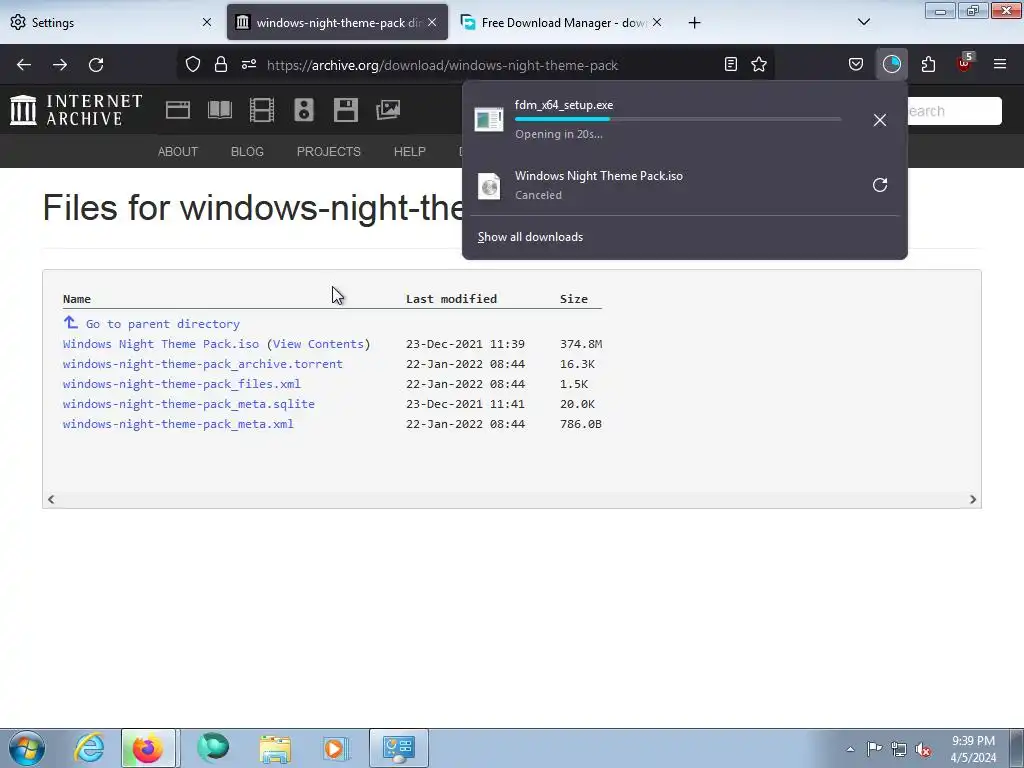Click the fdm_x64_setup.exe download progress bar
This screenshot has width=1024, height=768.
[678, 120]
